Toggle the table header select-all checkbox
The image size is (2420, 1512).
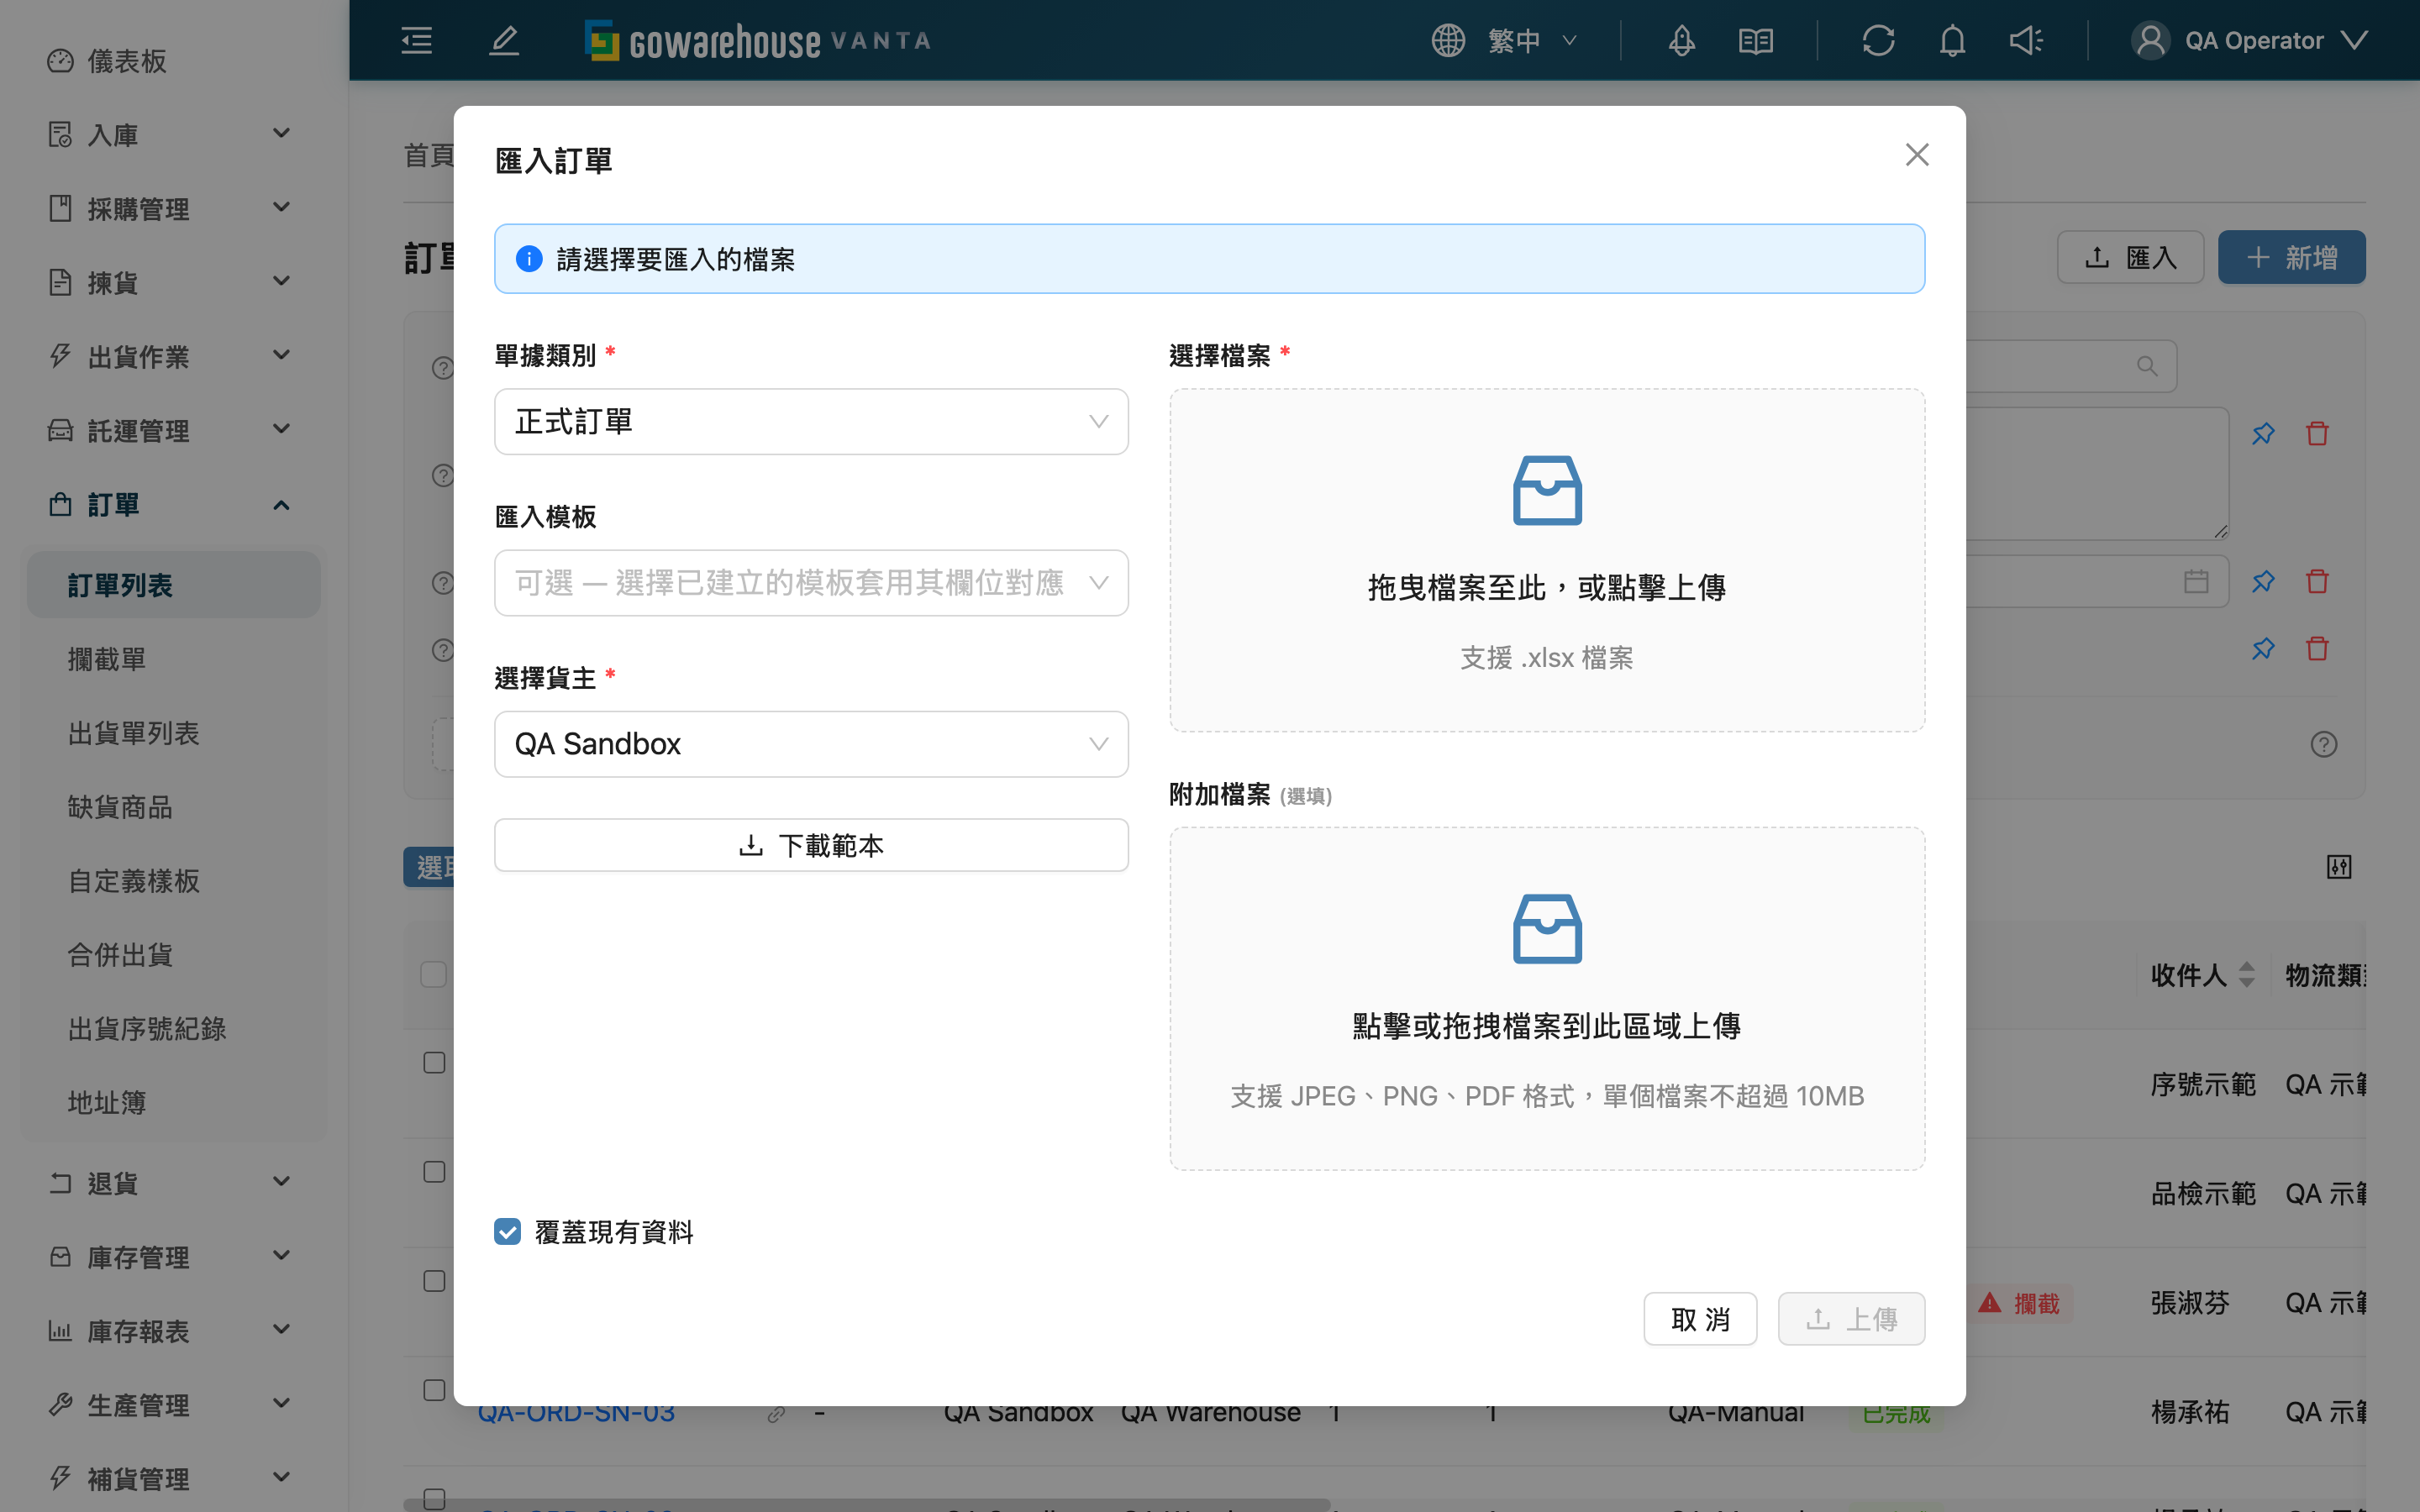point(433,974)
